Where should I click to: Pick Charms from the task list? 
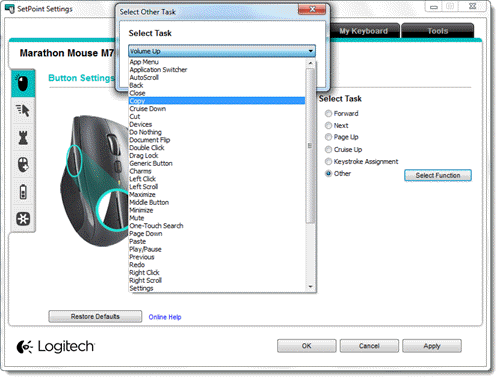(217, 171)
